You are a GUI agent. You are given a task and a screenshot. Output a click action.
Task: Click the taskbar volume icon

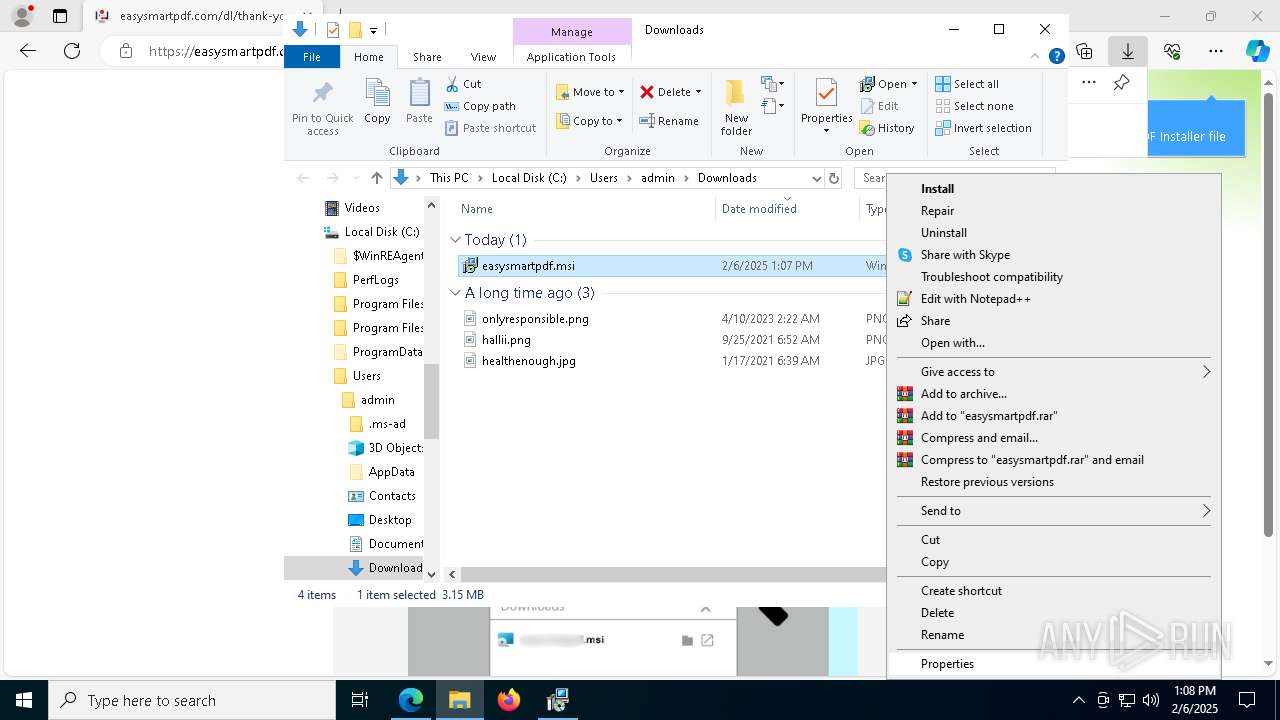coord(1150,700)
